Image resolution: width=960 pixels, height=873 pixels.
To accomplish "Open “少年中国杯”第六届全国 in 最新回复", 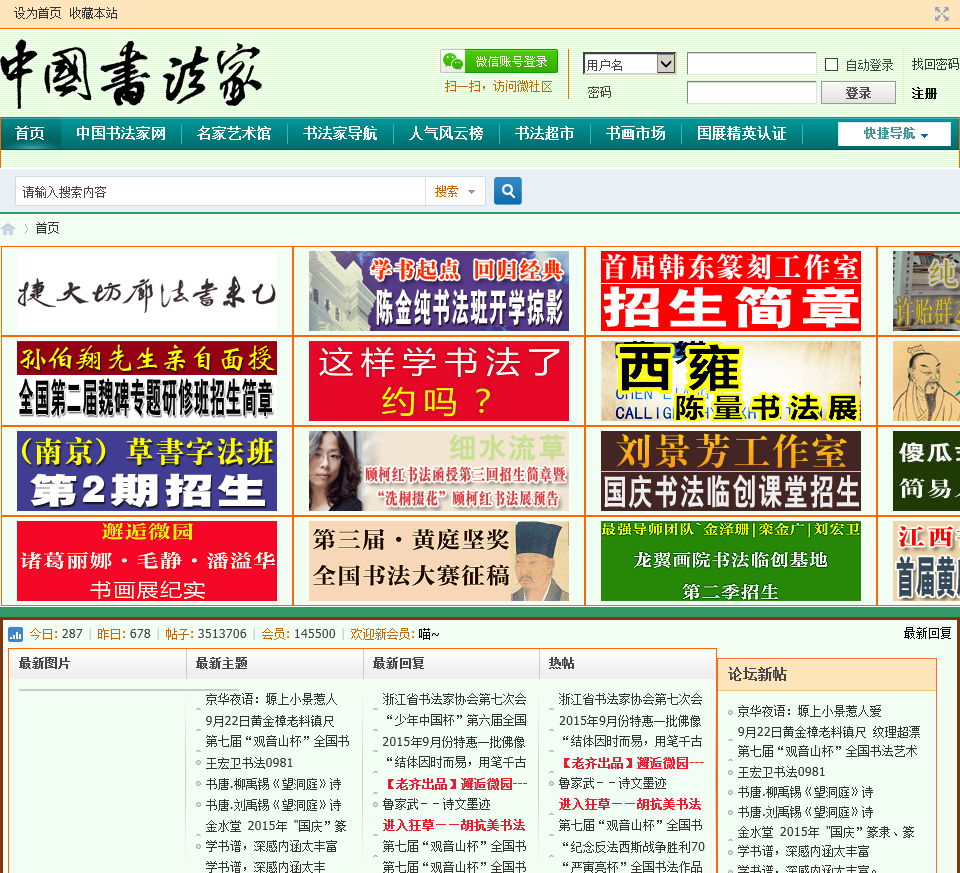I will tap(454, 721).
